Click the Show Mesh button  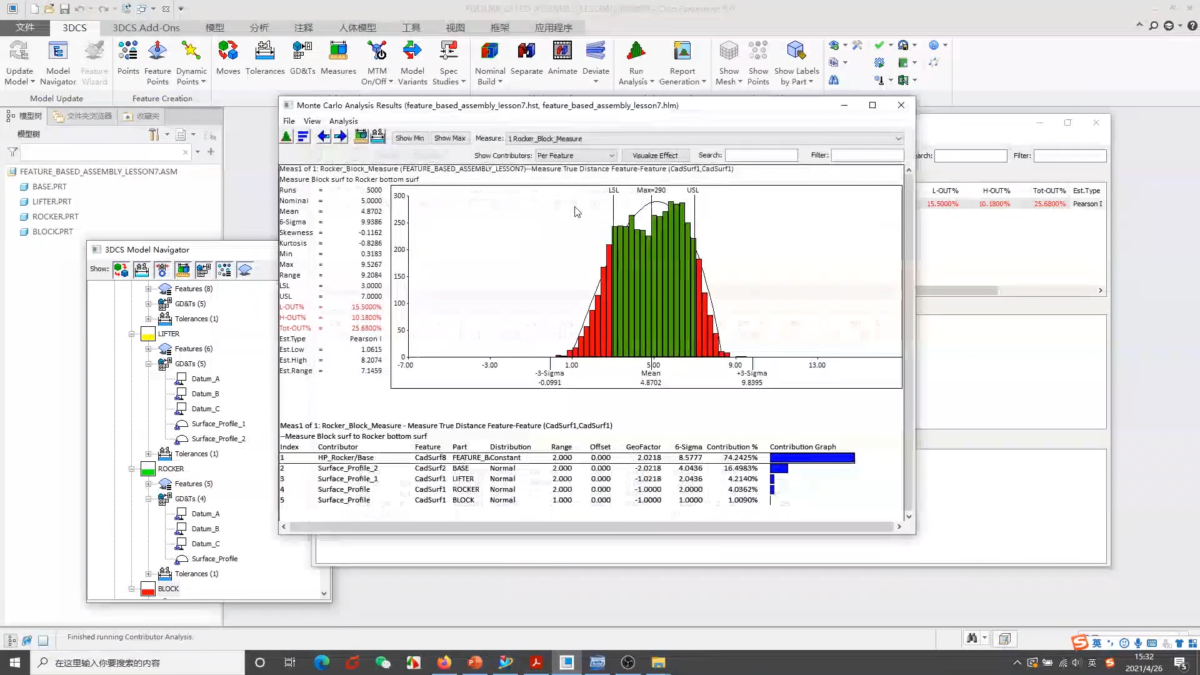tap(729, 60)
